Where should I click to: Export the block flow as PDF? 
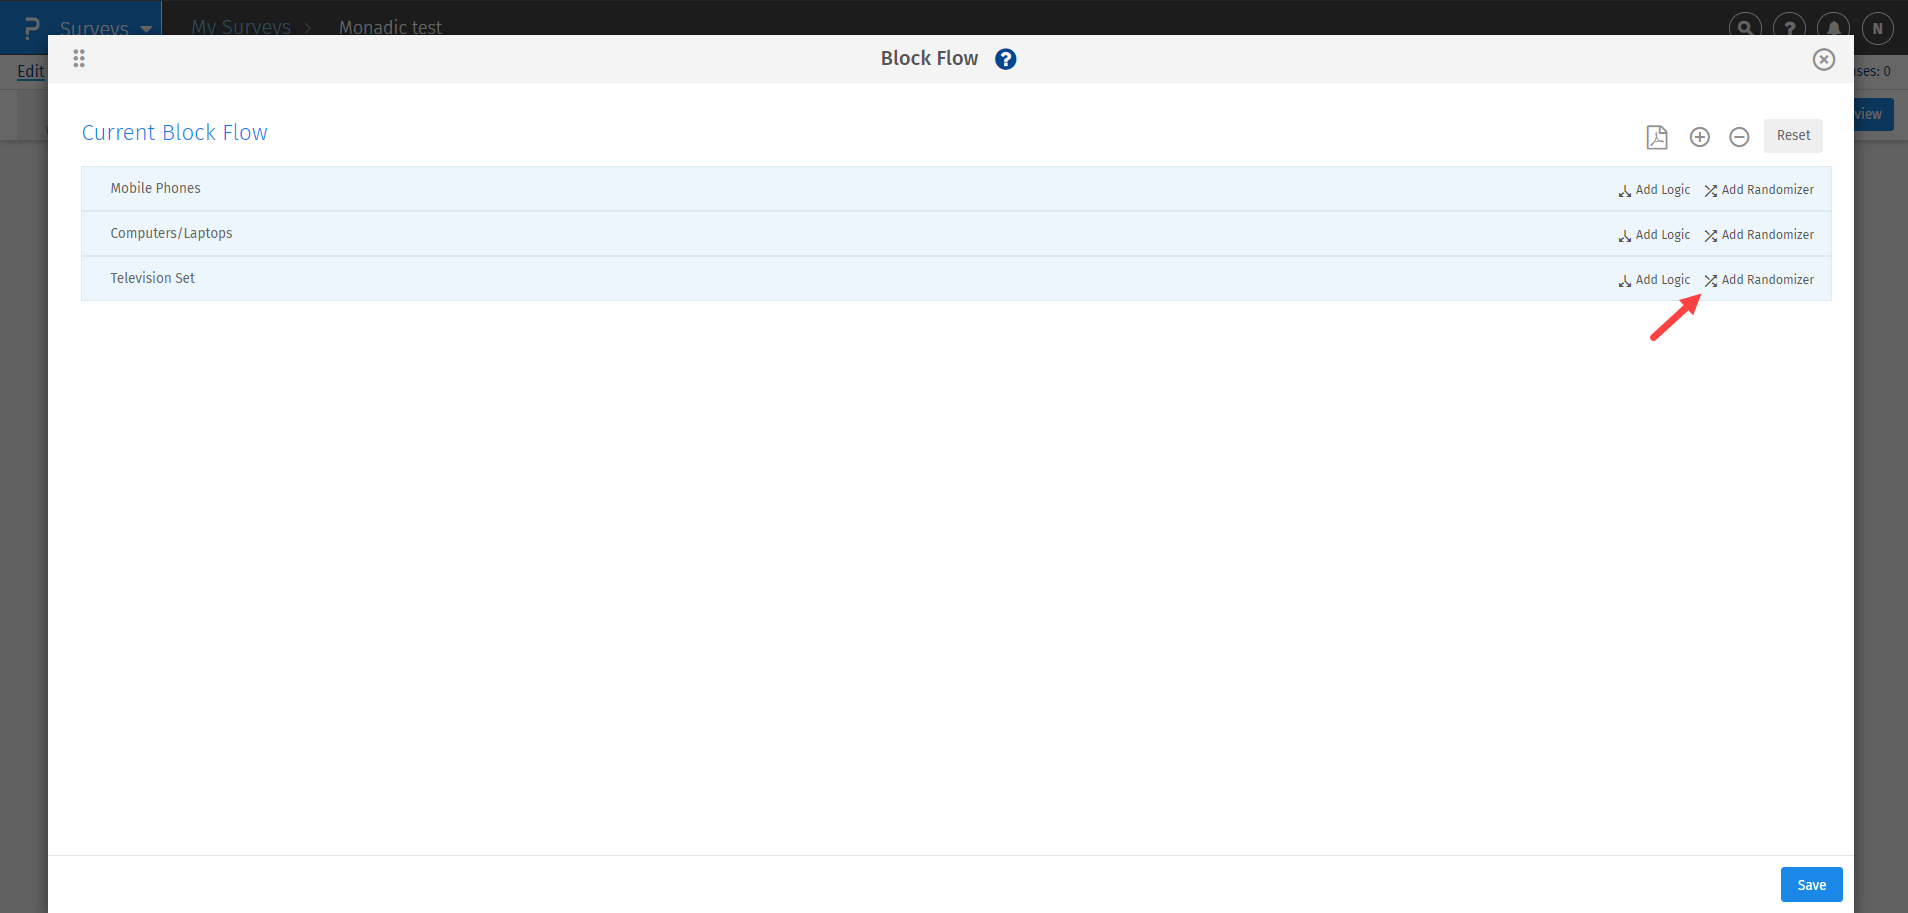pos(1656,137)
